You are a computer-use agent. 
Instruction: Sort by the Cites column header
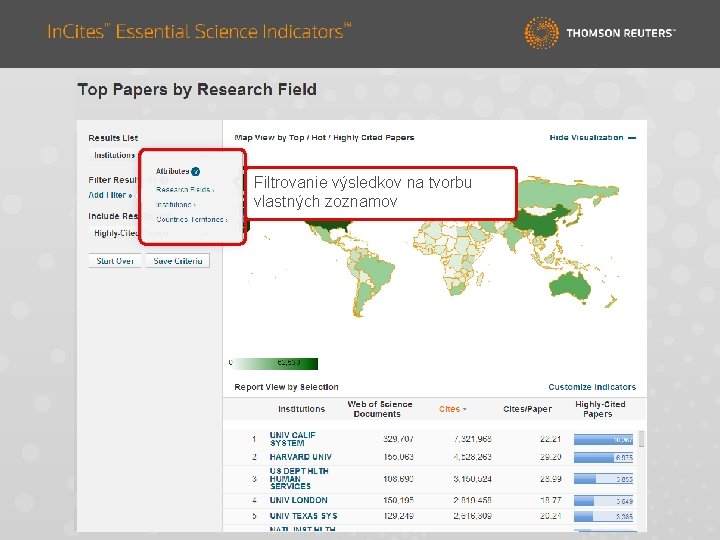[x=449, y=409]
